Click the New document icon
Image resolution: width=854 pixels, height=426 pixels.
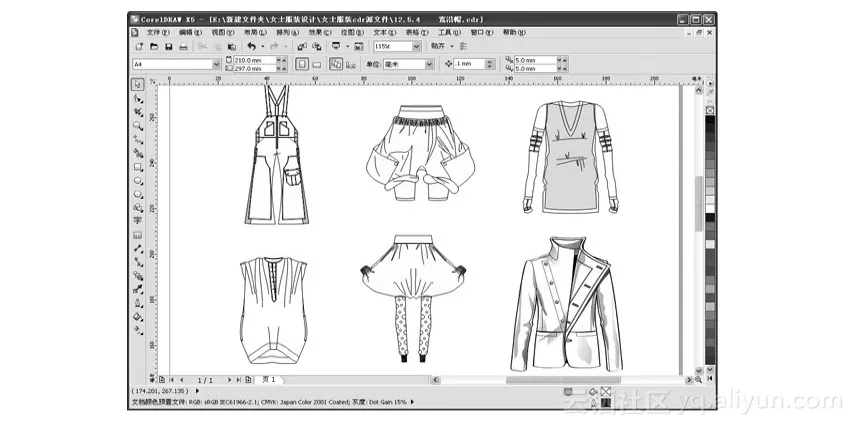coord(139,47)
